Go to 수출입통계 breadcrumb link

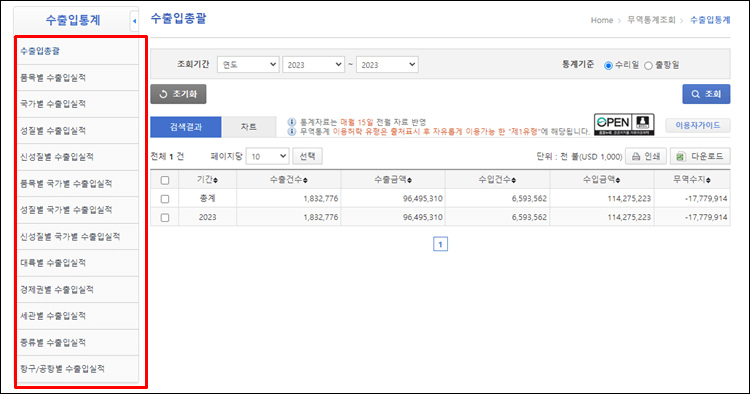click(x=710, y=20)
